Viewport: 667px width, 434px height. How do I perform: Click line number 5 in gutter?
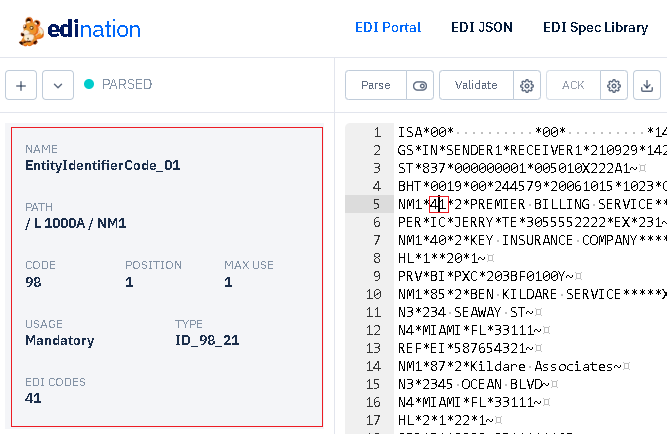[376, 204]
